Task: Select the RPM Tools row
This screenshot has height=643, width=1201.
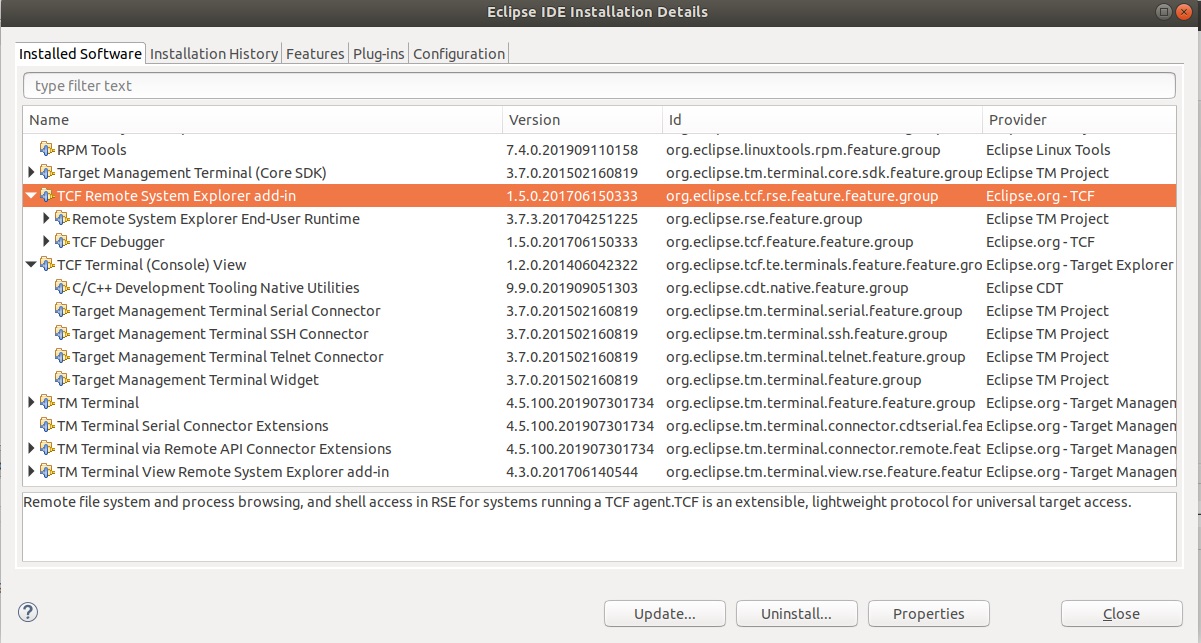Action: point(599,150)
